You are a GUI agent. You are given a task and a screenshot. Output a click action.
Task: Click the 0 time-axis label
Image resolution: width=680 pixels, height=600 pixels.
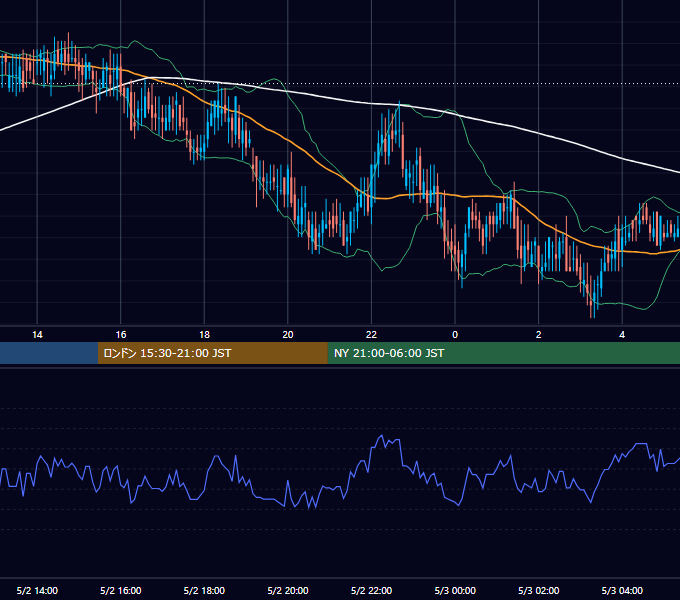click(x=455, y=335)
